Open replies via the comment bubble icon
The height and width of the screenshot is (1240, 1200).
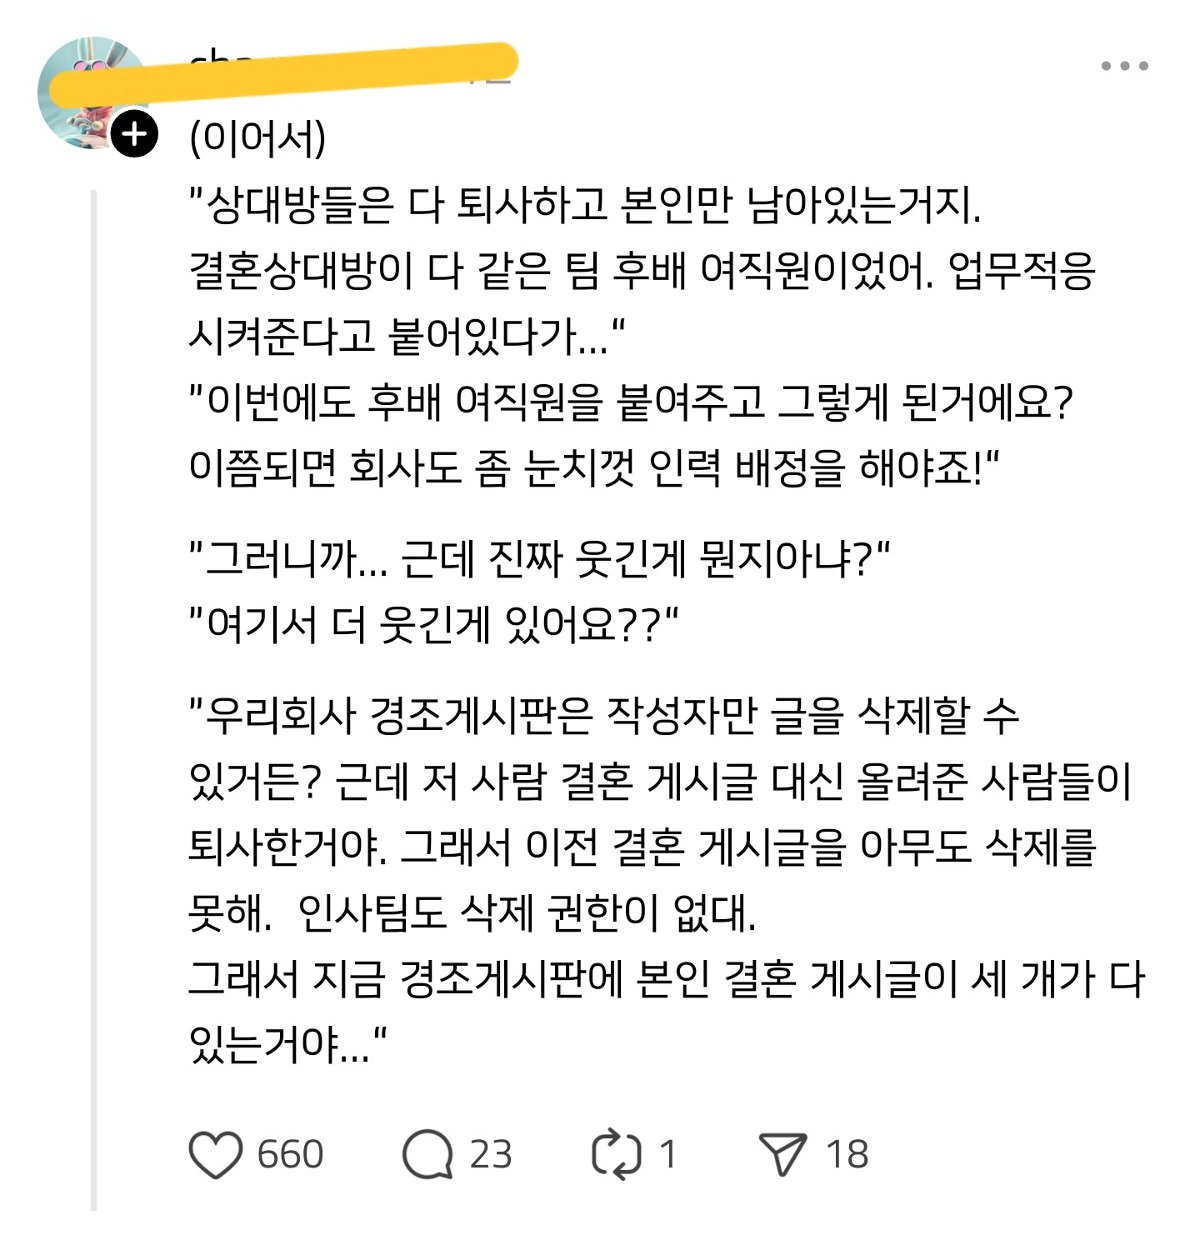pyautogui.click(x=427, y=1154)
